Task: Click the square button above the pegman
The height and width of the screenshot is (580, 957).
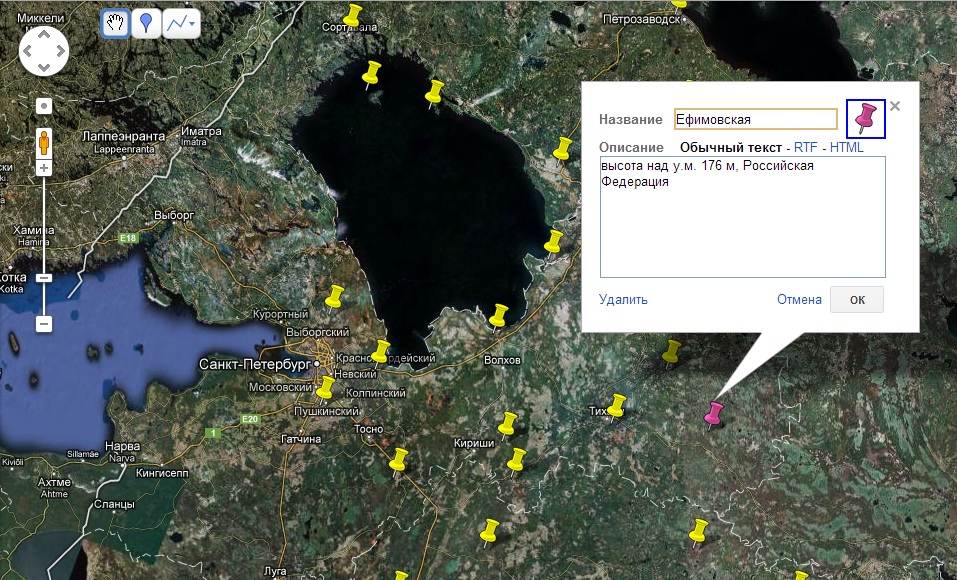Action: click(44, 106)
